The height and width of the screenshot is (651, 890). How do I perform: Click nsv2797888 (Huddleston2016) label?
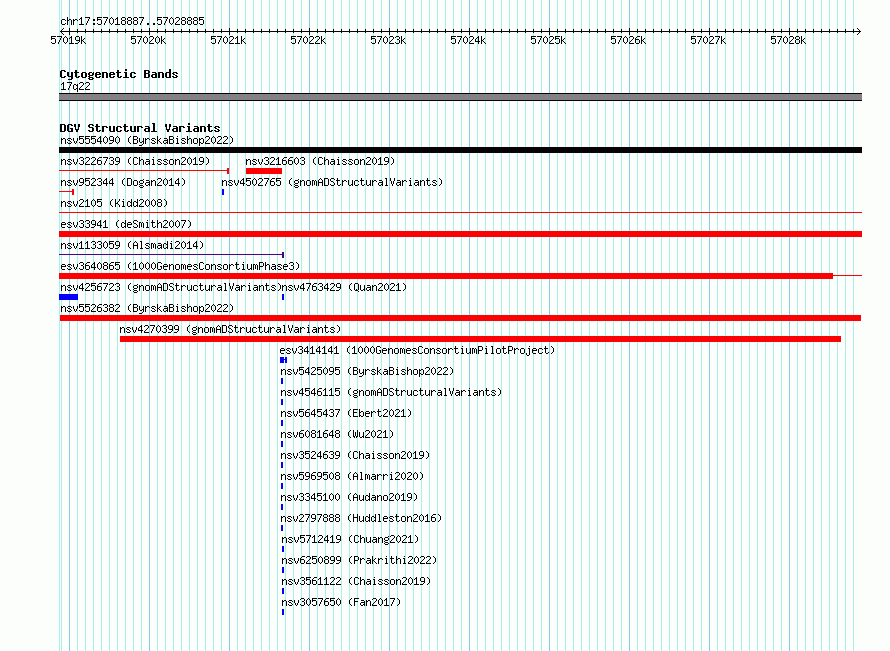point(361,518)
